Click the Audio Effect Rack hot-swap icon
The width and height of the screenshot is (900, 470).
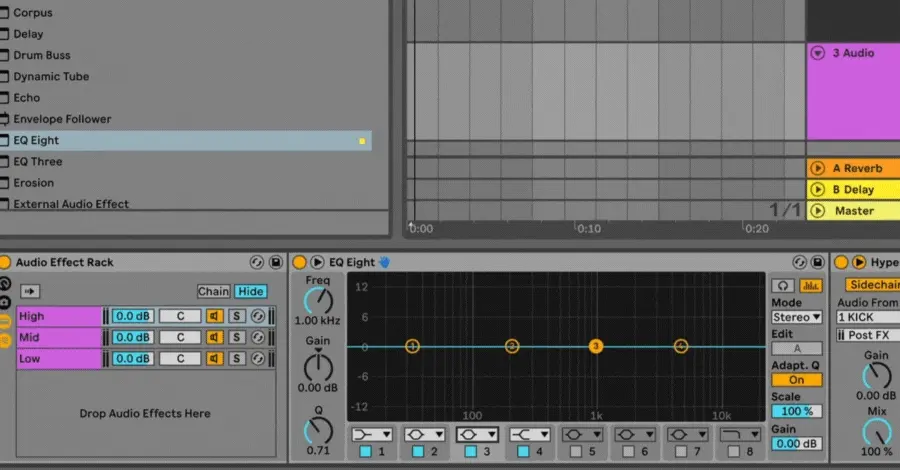point(257,262)
